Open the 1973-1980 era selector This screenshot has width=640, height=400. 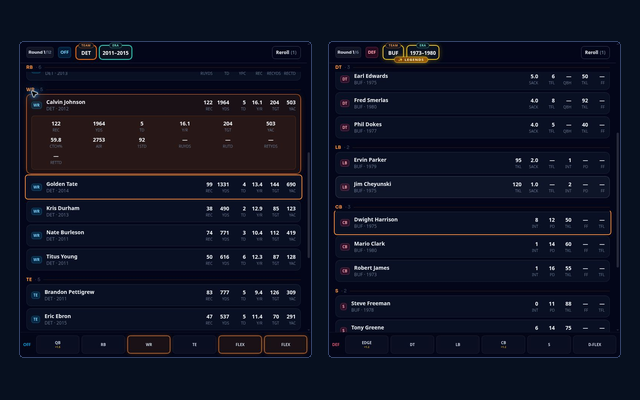423,53
